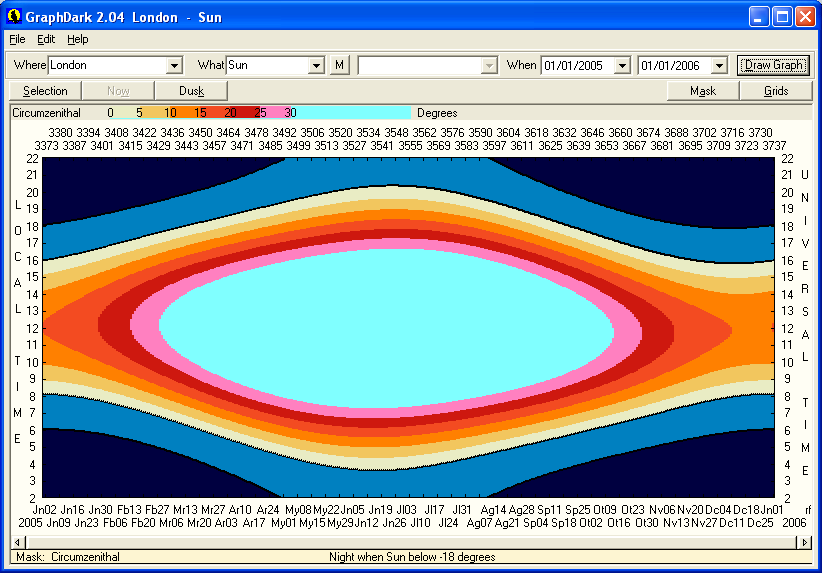The width and height of the screenshot is (822, 573).
Task: Toggle the Dusk button
Action: tap(191, 91)
